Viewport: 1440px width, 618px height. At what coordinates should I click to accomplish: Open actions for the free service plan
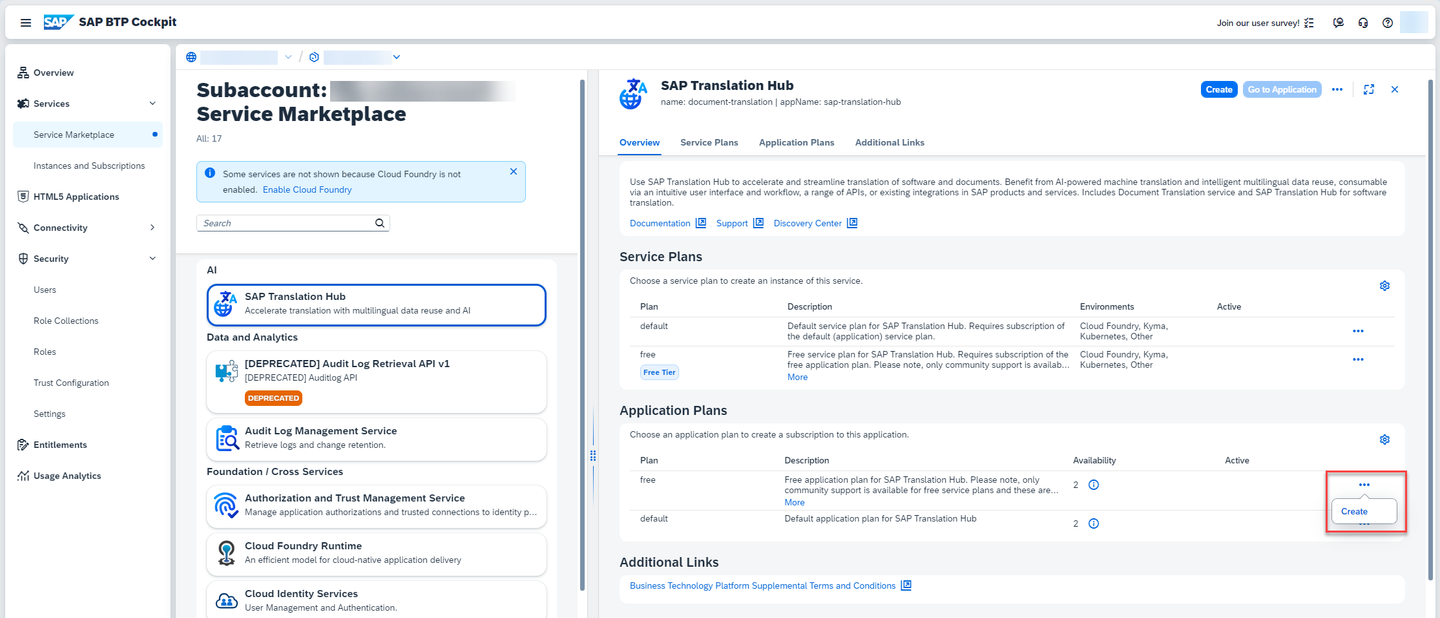pos(1358,360)
